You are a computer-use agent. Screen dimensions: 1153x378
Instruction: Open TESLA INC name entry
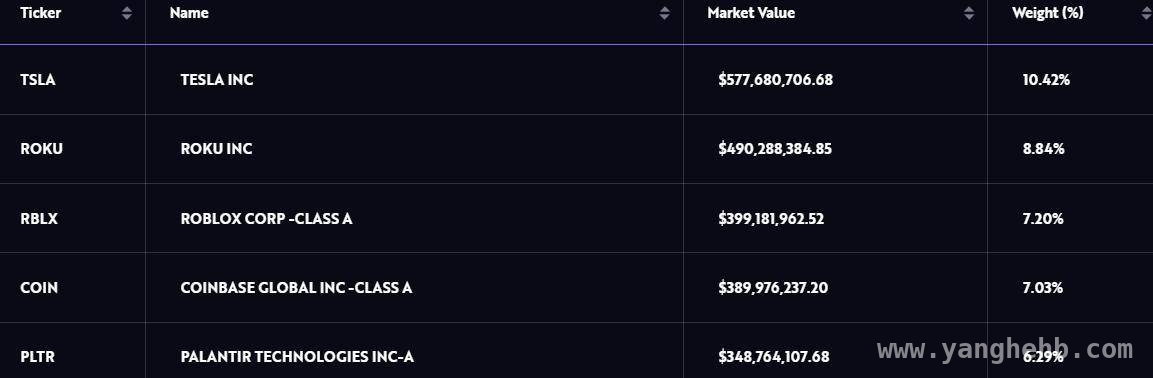[217, 79]
